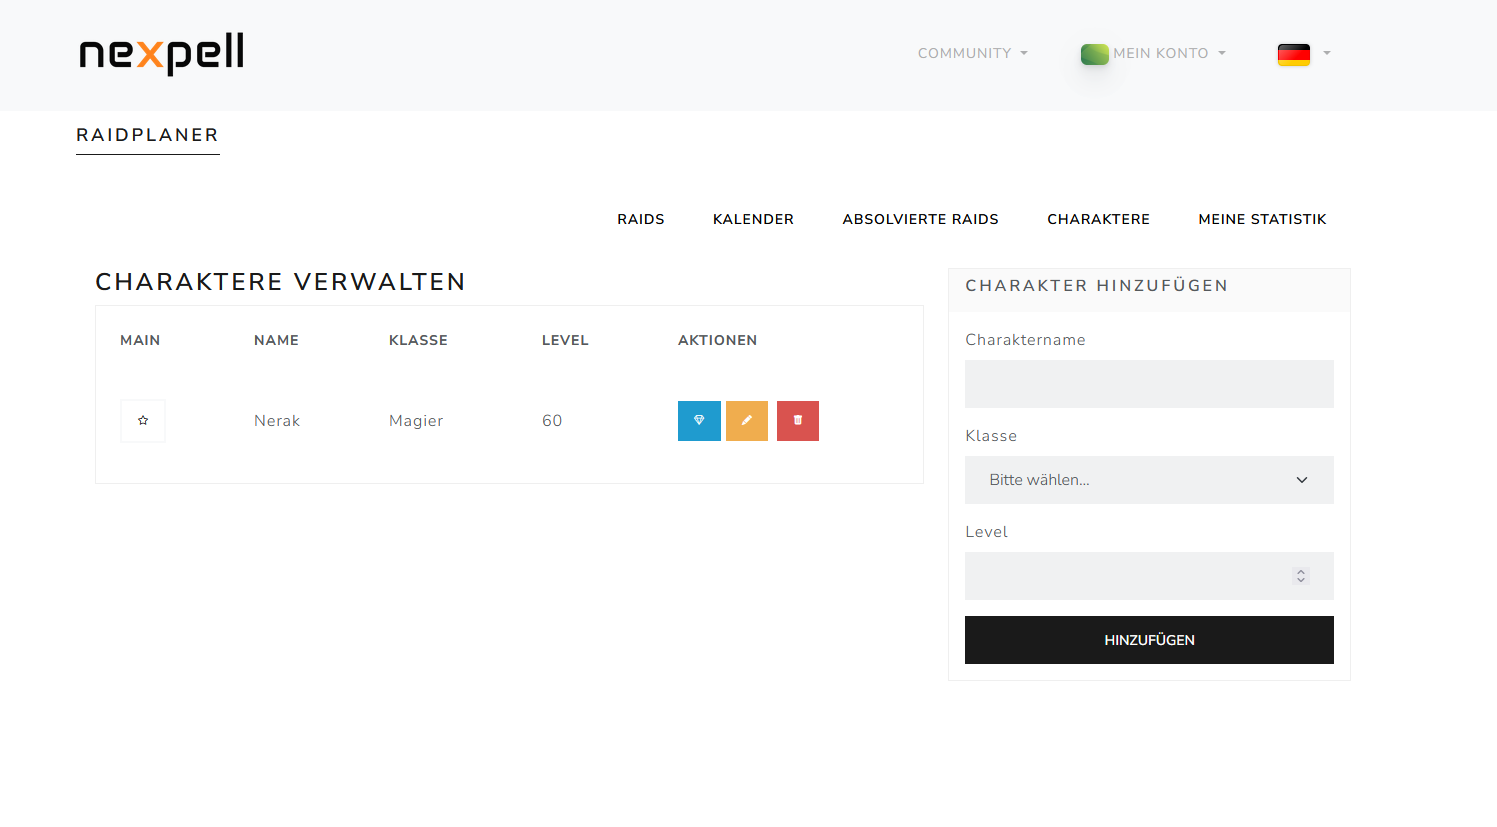The height and width of the screenshot is (827, 1497).
Task: Select the Meine Statistik tab
Action: click(x=1262, y=219)
